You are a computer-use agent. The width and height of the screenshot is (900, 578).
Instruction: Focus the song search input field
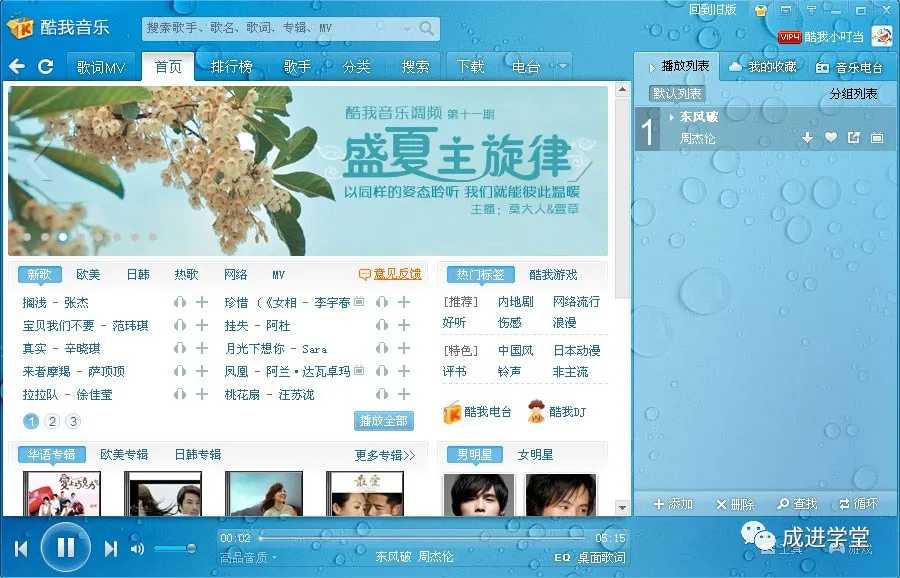pyautogui.click(x=273, y=28)
